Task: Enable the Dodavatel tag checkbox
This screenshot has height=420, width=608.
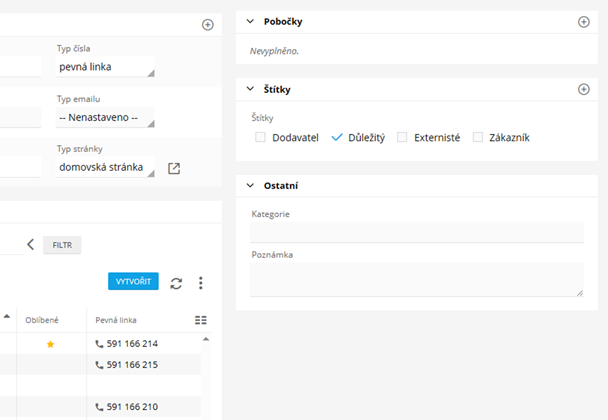Action: click(260, 137)
